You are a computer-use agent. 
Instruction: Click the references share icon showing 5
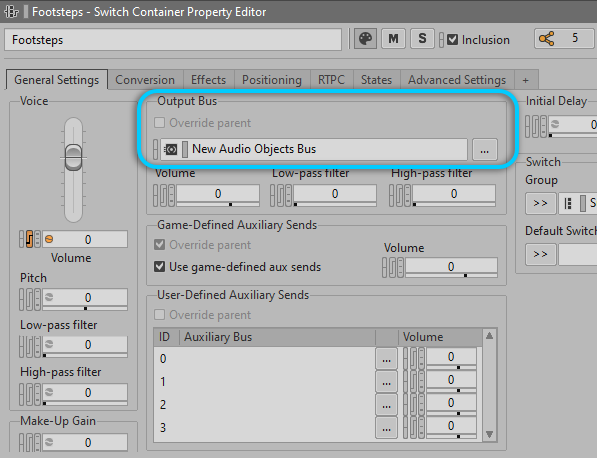coord(547,39)
